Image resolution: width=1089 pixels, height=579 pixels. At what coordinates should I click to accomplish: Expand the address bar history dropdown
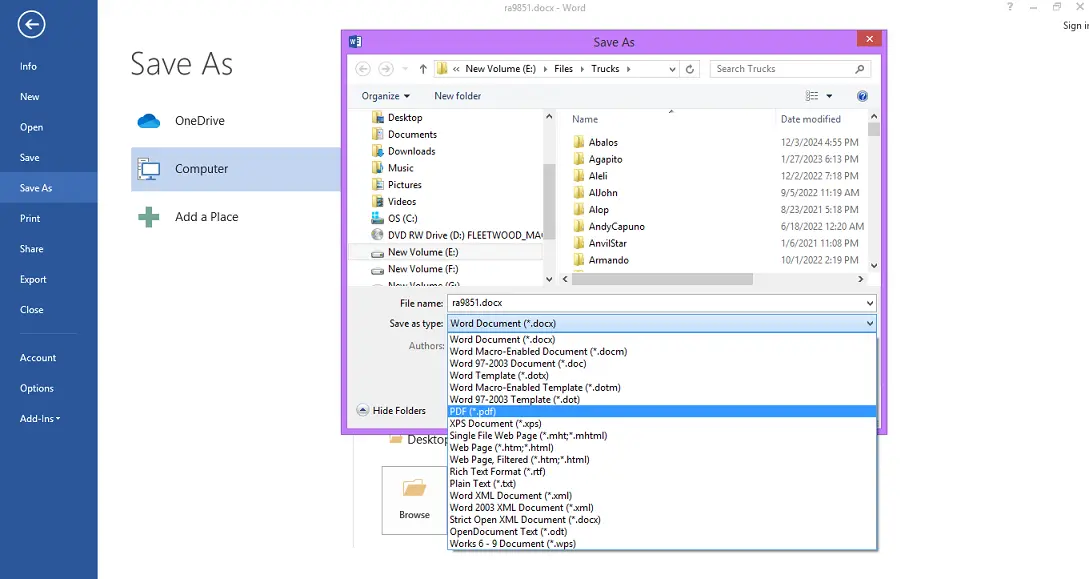(x=672, y=69)
